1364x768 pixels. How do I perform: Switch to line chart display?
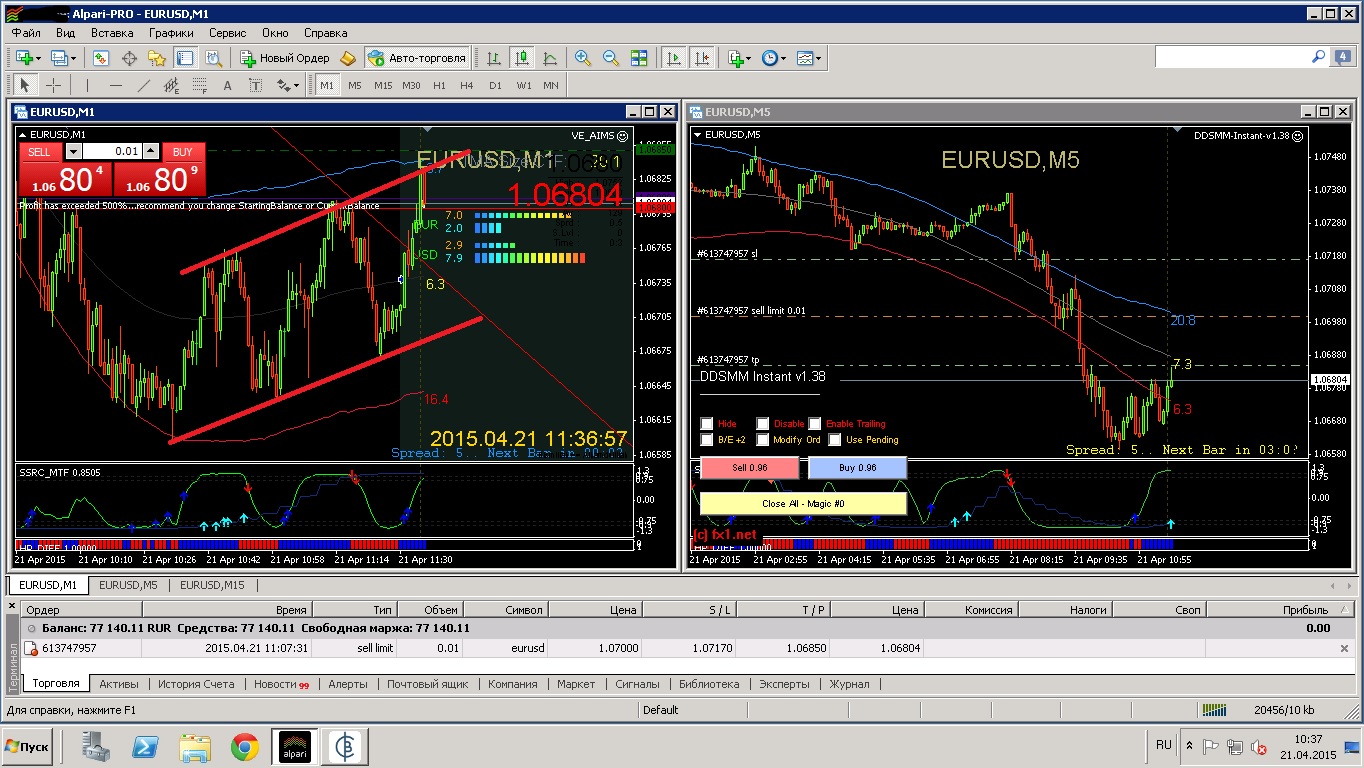pyautogui.click(x=549, y=58)
